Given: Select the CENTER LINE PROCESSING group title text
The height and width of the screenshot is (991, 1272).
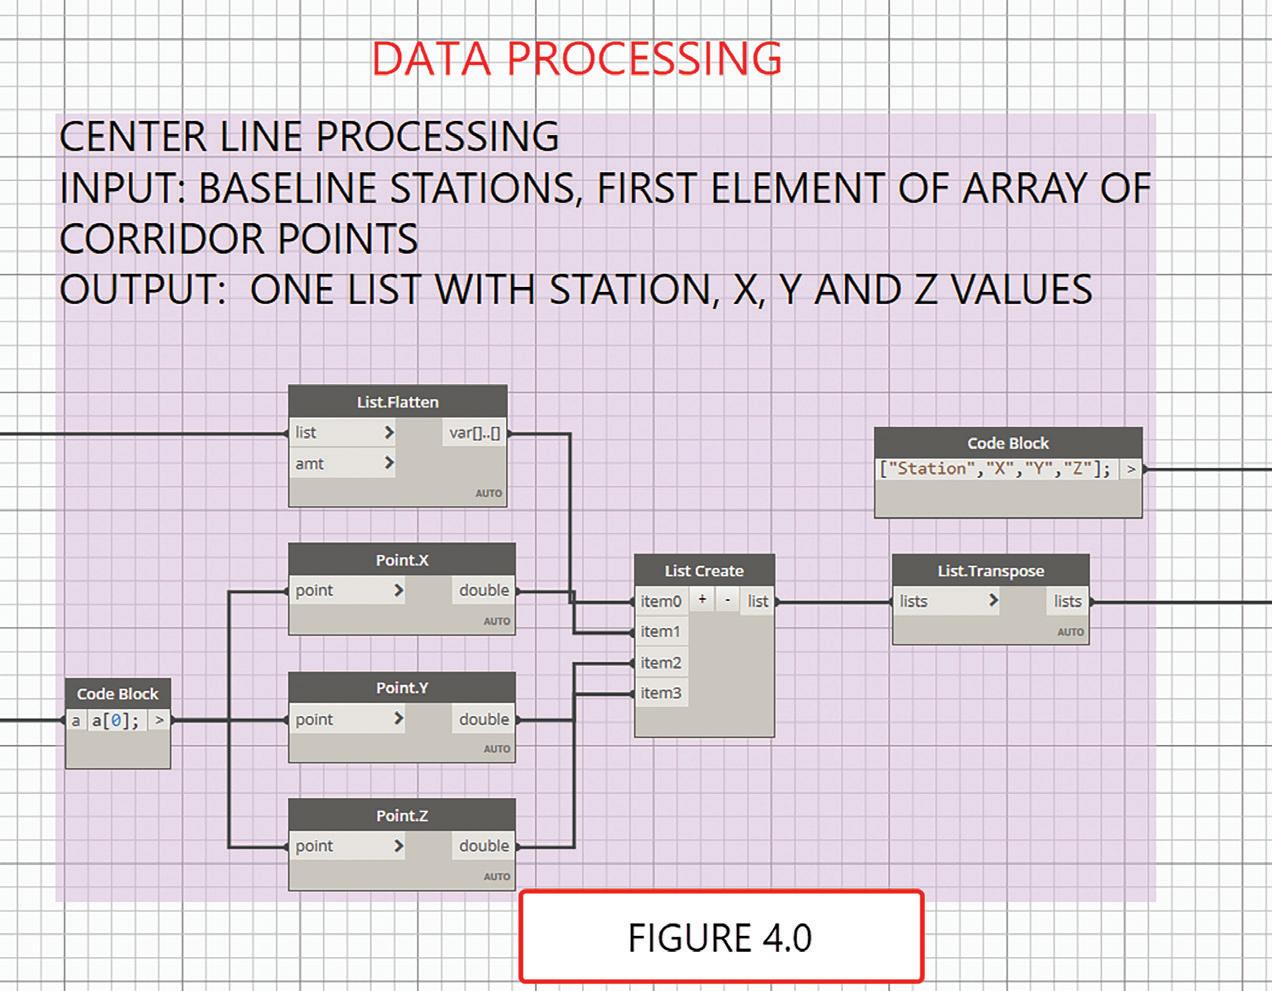Looking at the screenshot, I should 309,137.
